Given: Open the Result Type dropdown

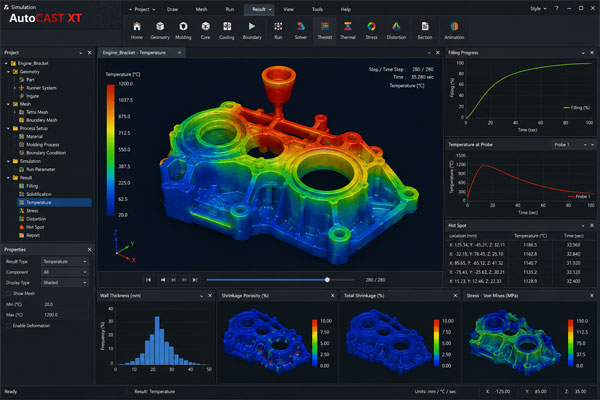Looking at the screenshot, I should (65, 261).
